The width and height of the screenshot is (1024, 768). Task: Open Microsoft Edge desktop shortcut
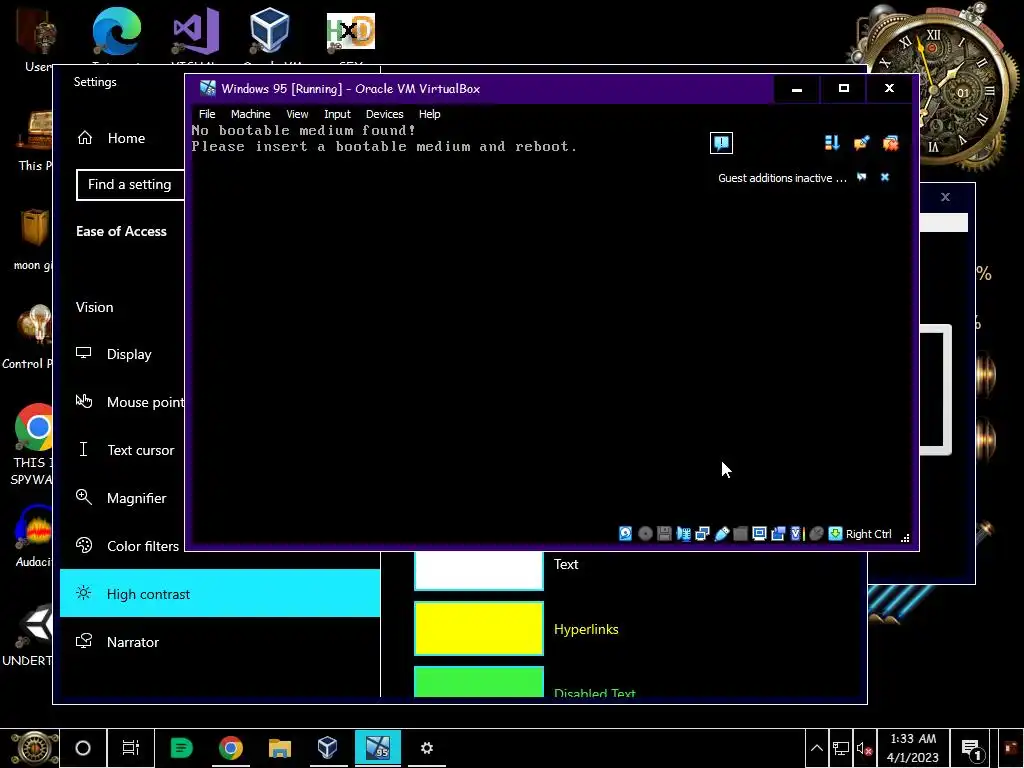(117, 31)
